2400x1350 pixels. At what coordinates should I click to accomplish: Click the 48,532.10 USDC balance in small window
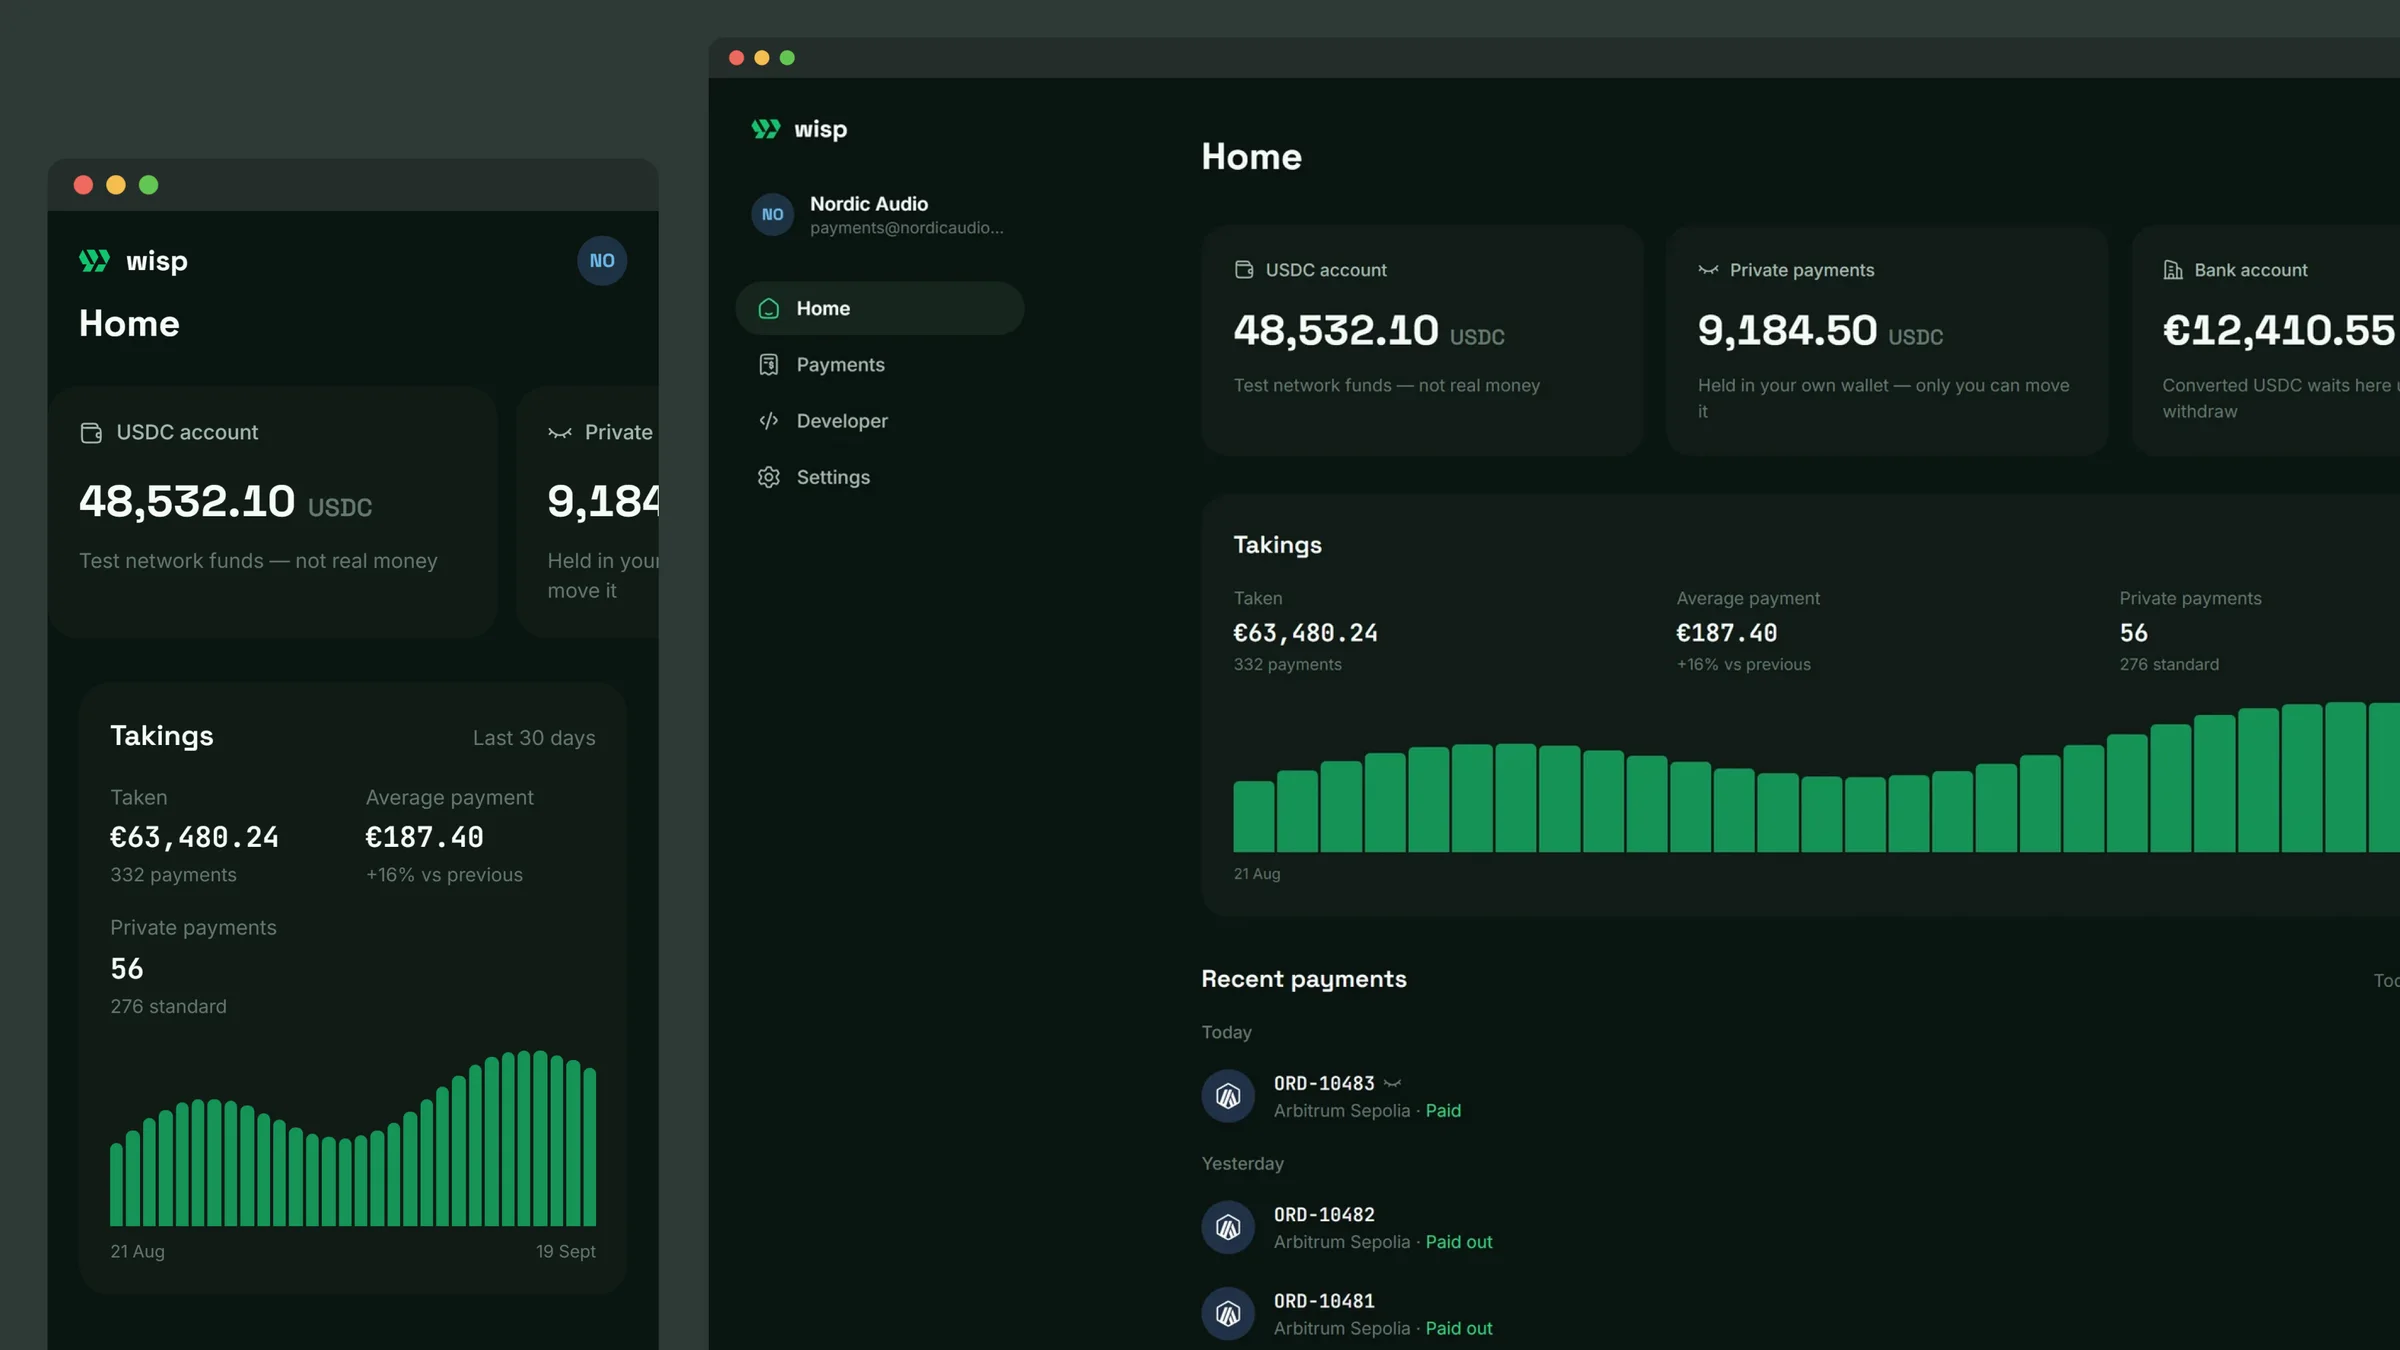tap(225, 501)
